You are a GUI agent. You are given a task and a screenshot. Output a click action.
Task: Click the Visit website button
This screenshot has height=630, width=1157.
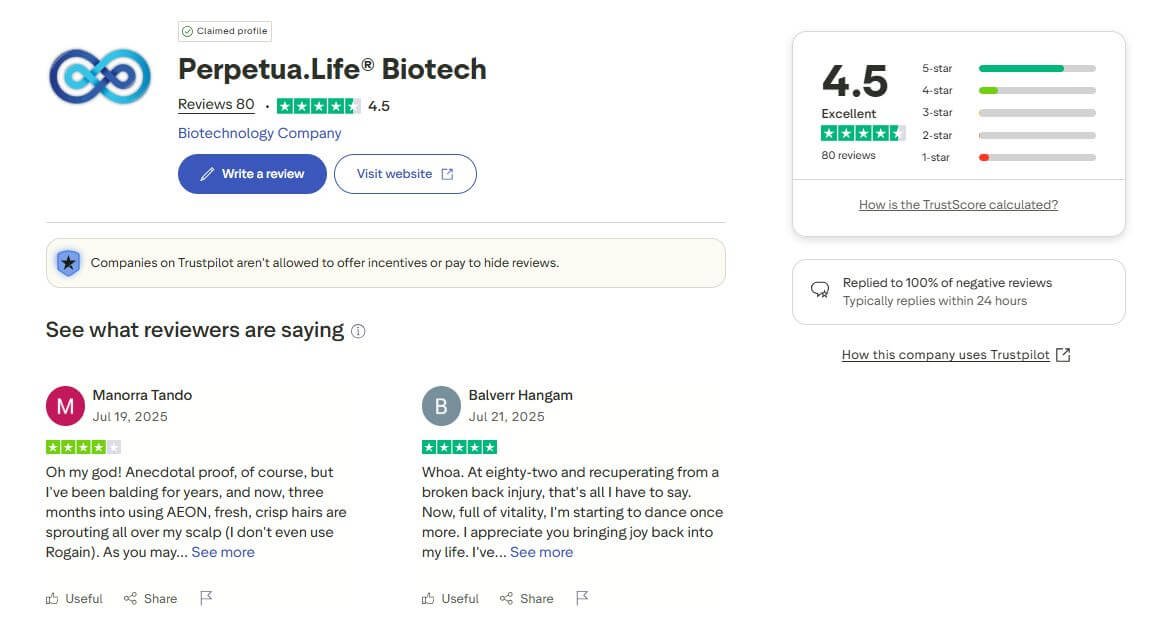(x=405, y=174)
